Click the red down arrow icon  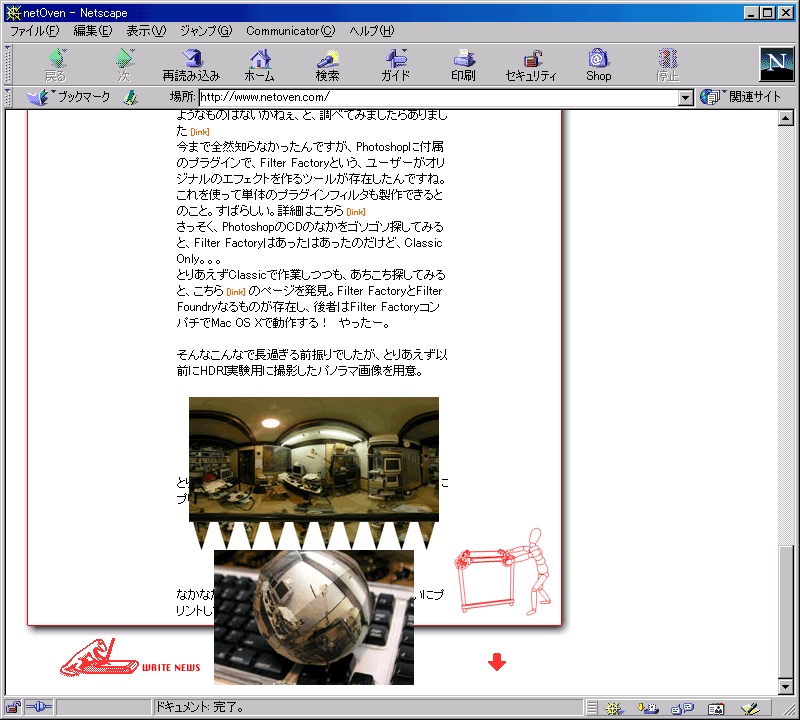click(x=497, y=662)
